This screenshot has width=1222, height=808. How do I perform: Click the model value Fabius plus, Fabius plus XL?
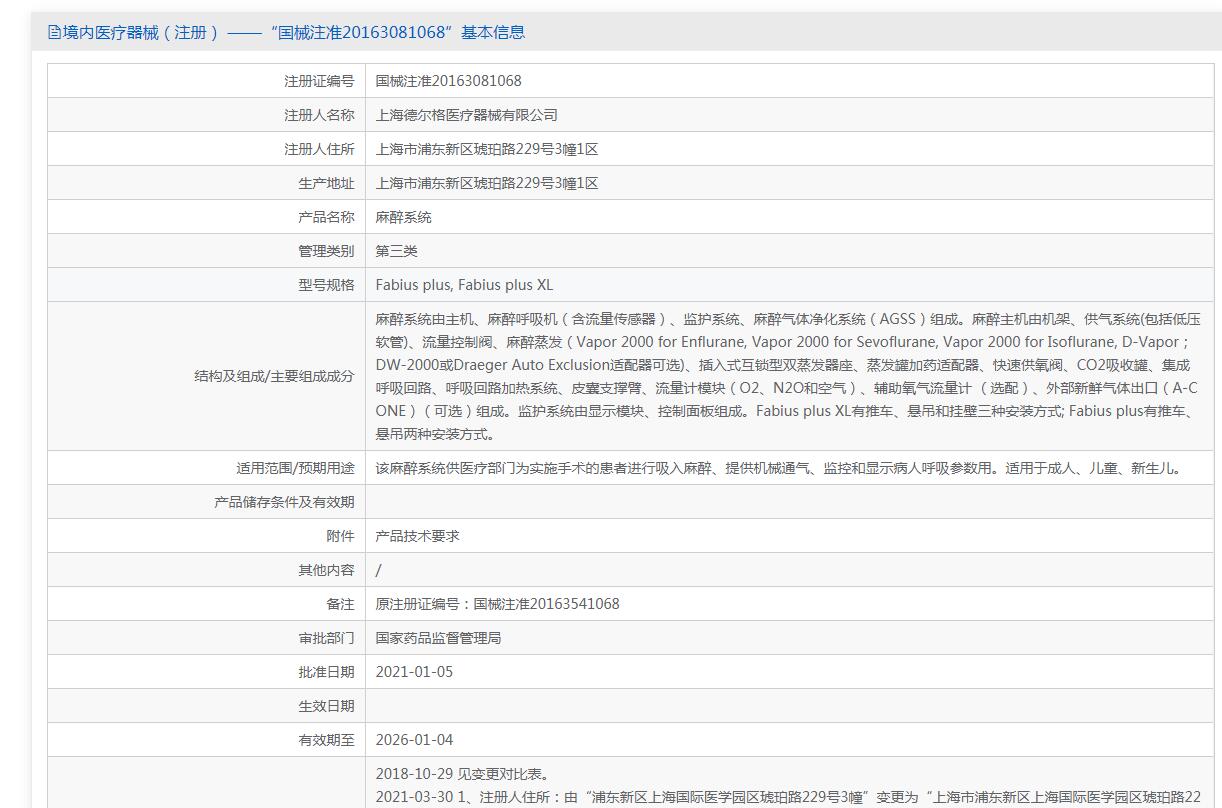pos(464,285)
